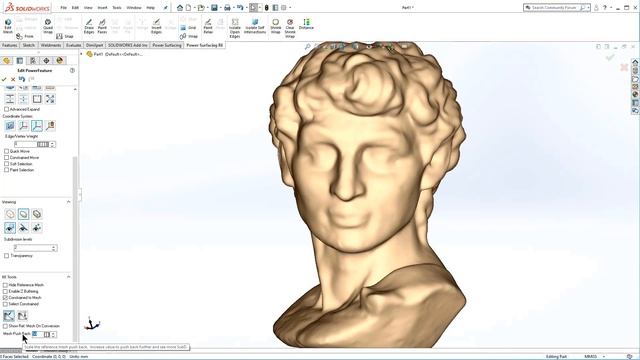Open the units dropdown in status bar
The width and height of the screenshot is (640, 360).
(604, 356)
